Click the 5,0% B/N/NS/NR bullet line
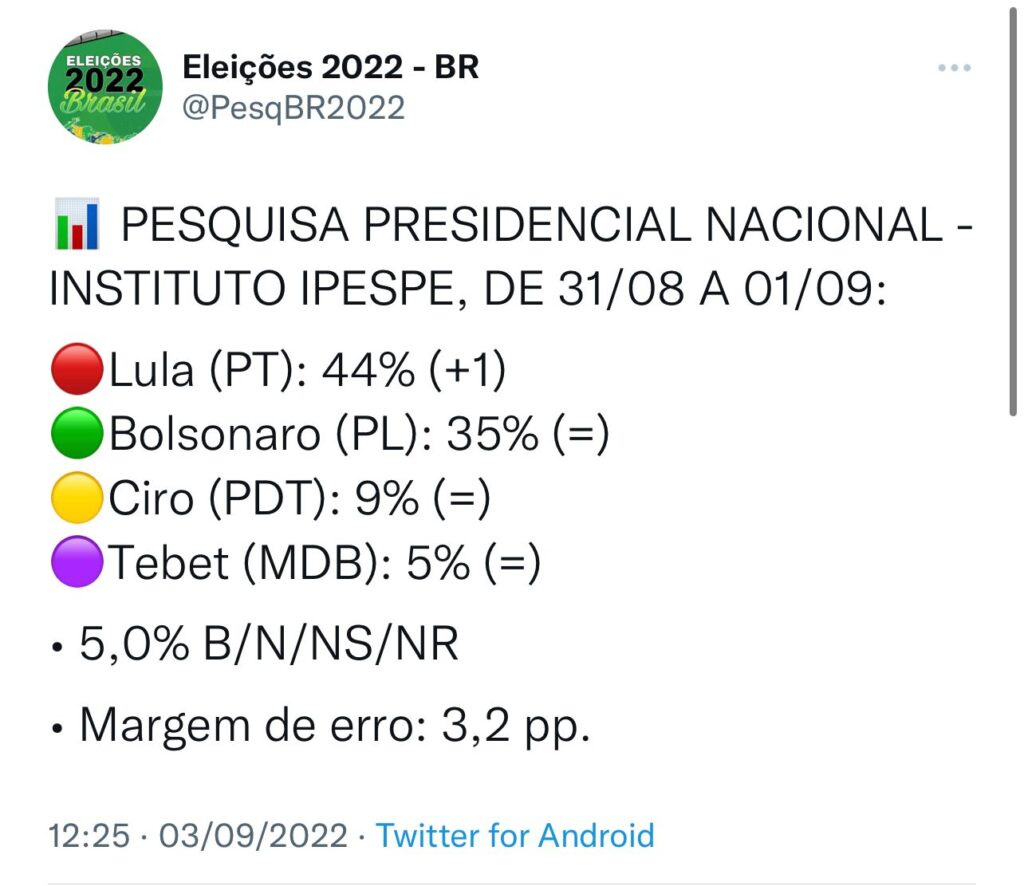Image resolution: width=1024 pixels, height=886 pixels. [268, 645]
